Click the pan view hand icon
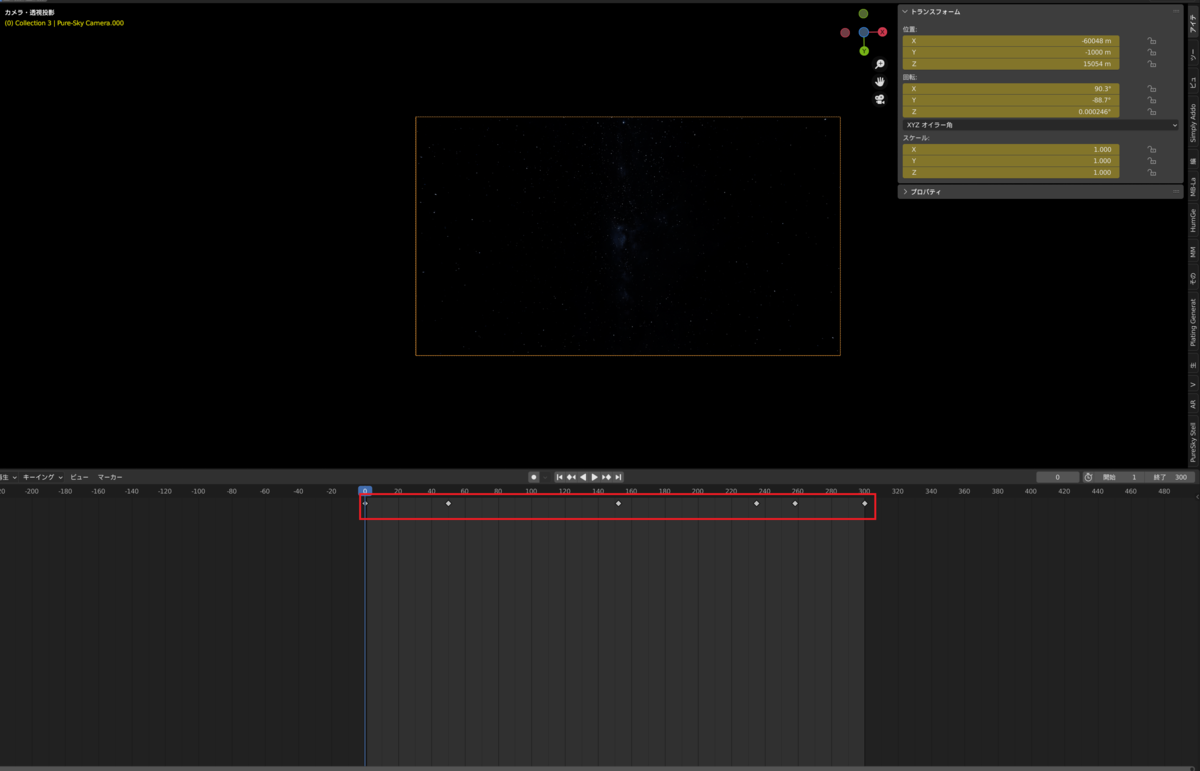 (x=879, y=81)
